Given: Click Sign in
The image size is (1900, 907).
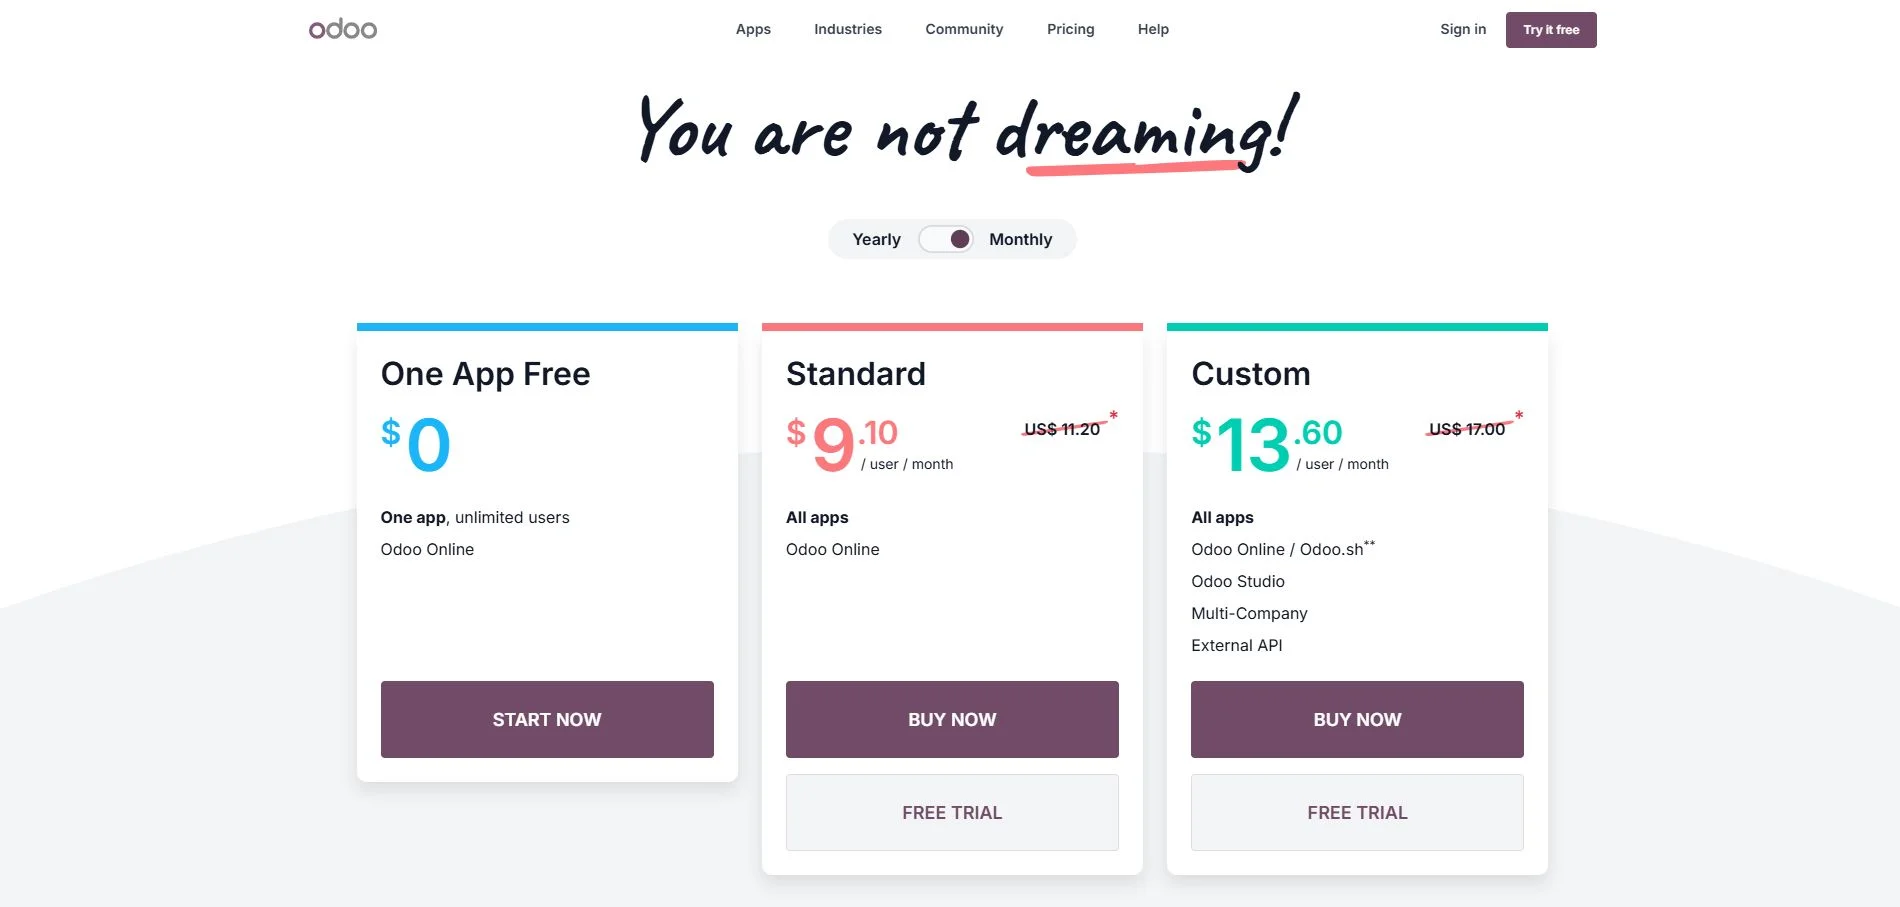Looking at the screenshot, I should click(1462, 29).
